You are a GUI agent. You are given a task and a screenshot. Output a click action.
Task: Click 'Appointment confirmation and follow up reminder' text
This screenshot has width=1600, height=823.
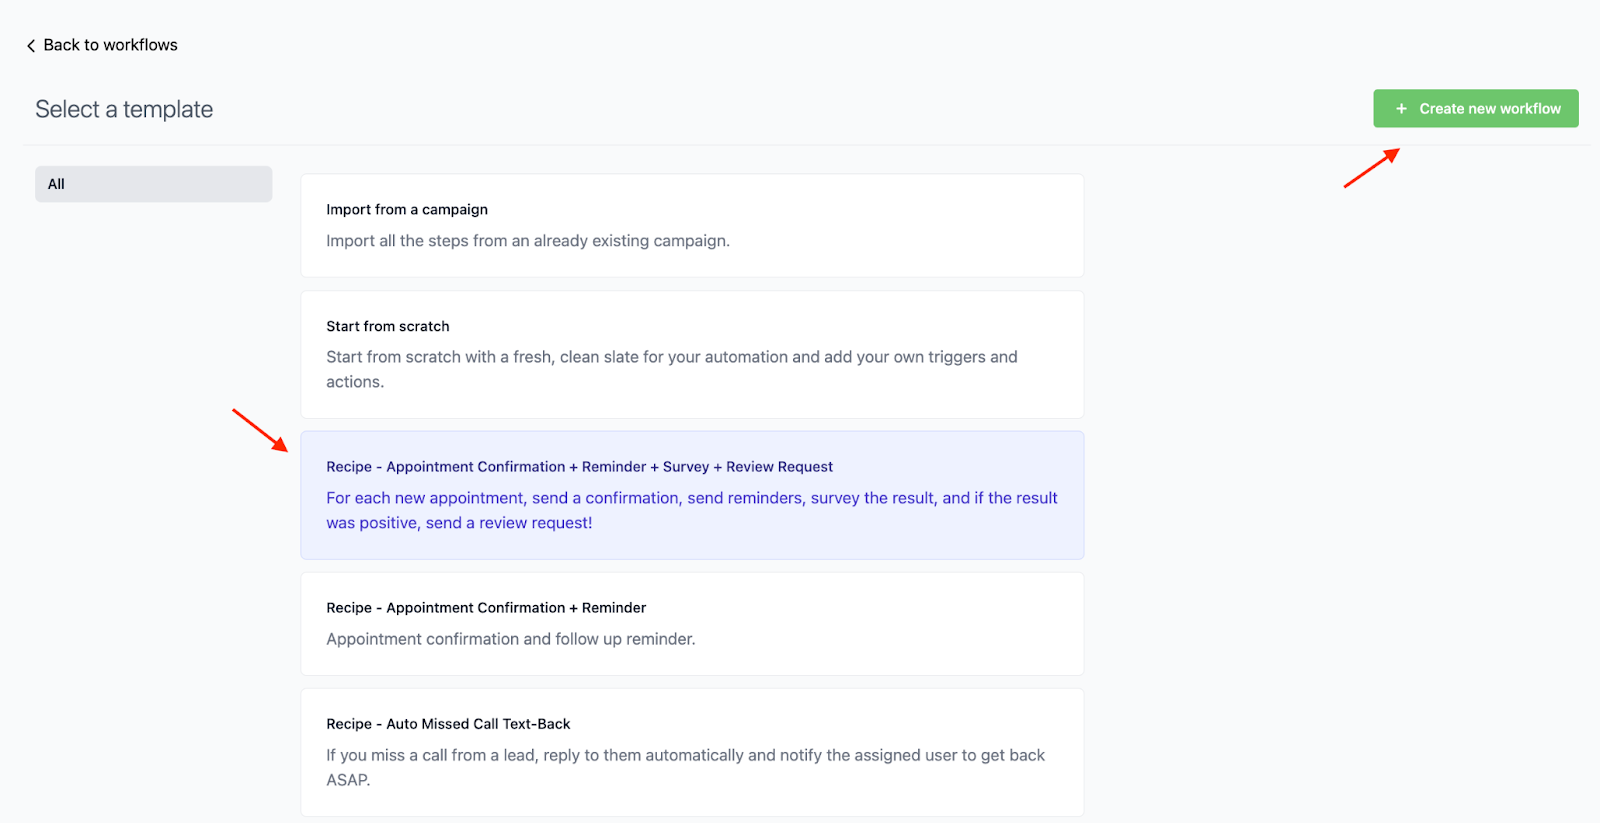pyautogui.click(x=510, y=639)
